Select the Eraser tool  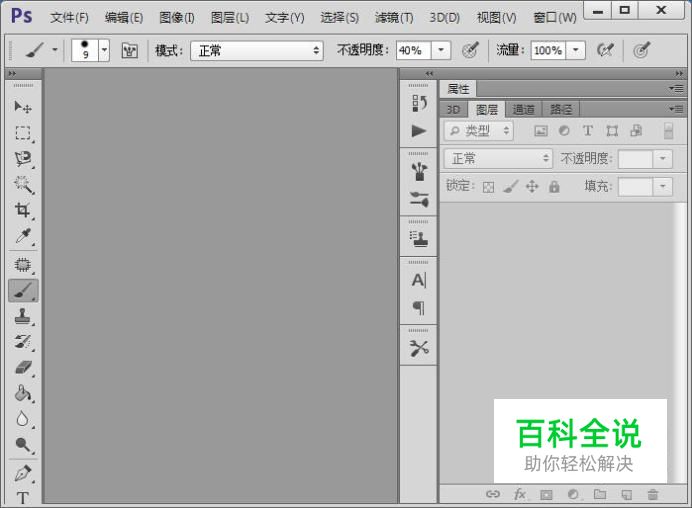coord(23,367)
